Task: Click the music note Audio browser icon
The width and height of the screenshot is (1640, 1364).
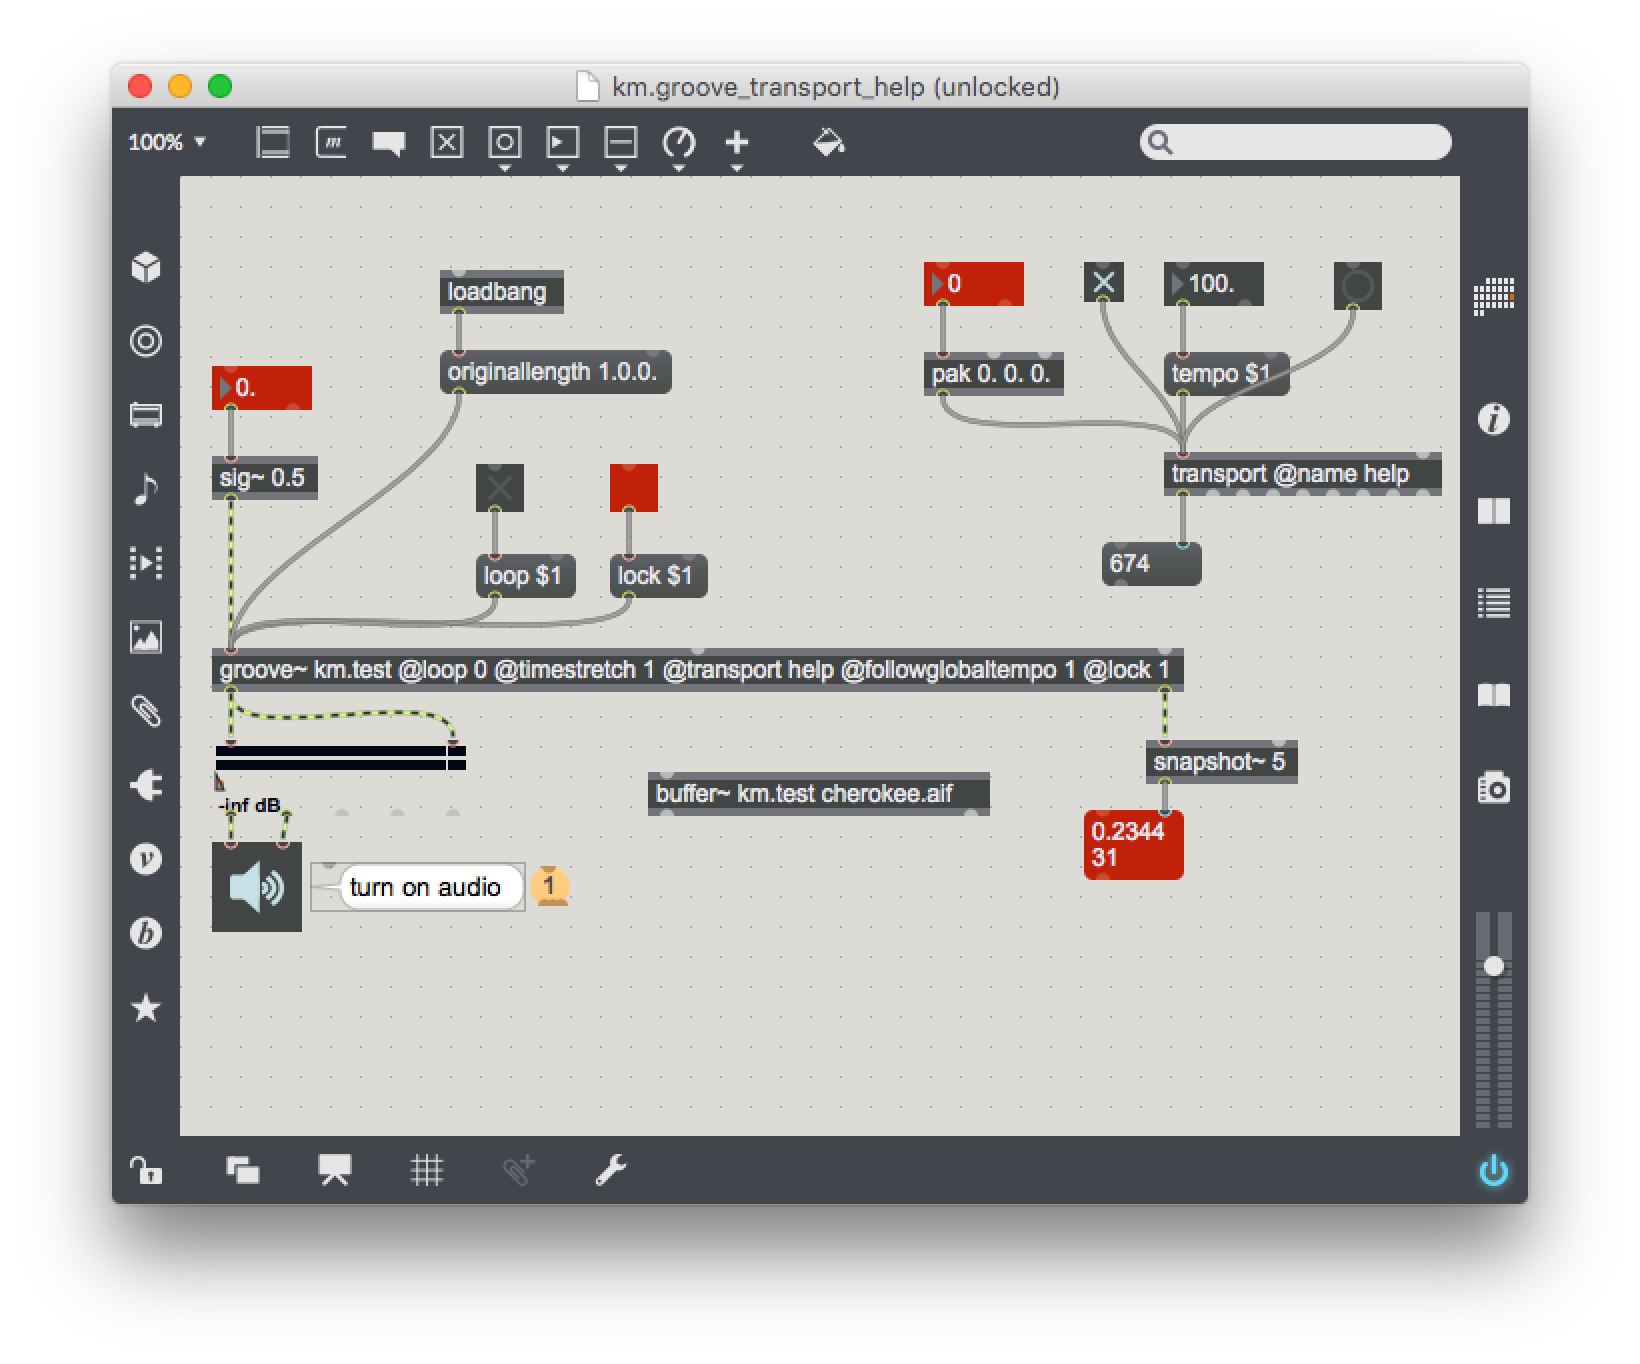Action: click(146, 489)
